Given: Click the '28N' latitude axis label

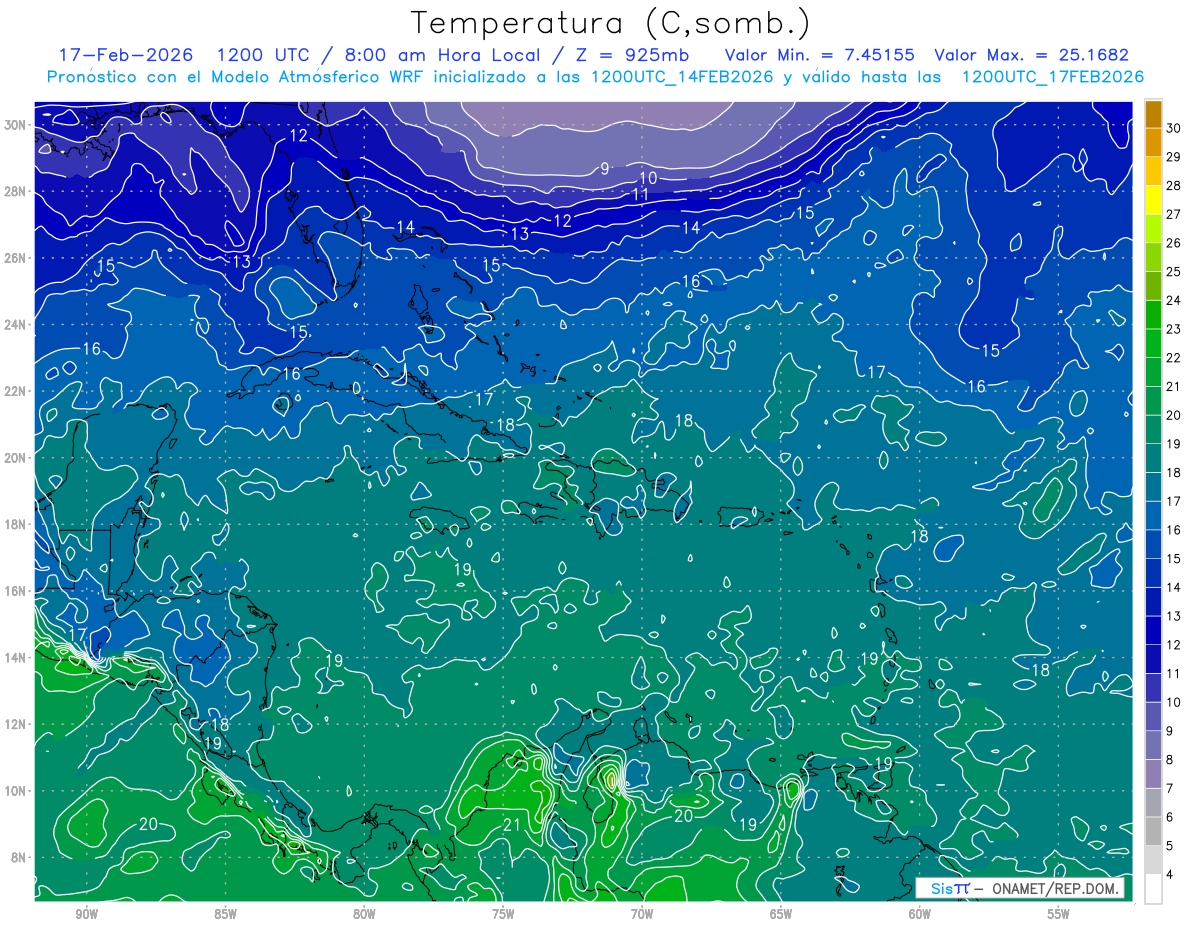Looking at the screenshot, I should point(17,191).
